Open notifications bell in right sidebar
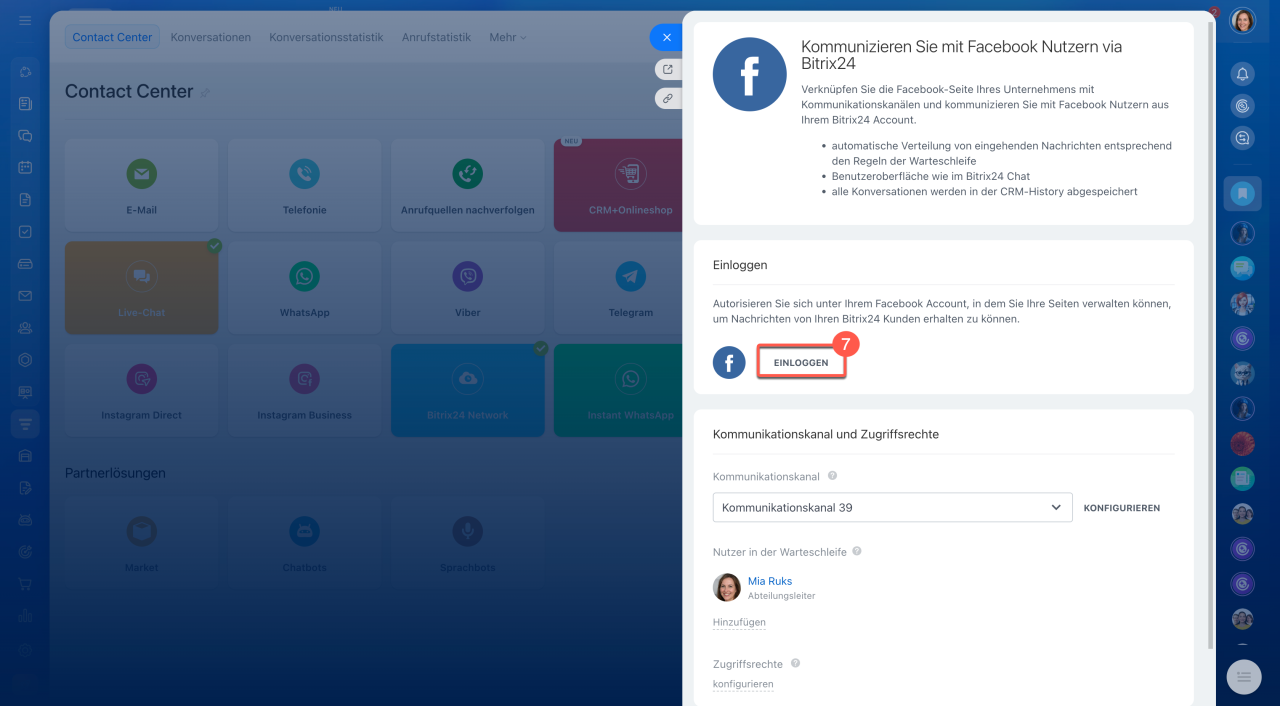Viewport: 1280px width, 706px height. (x=1242, y=74)
